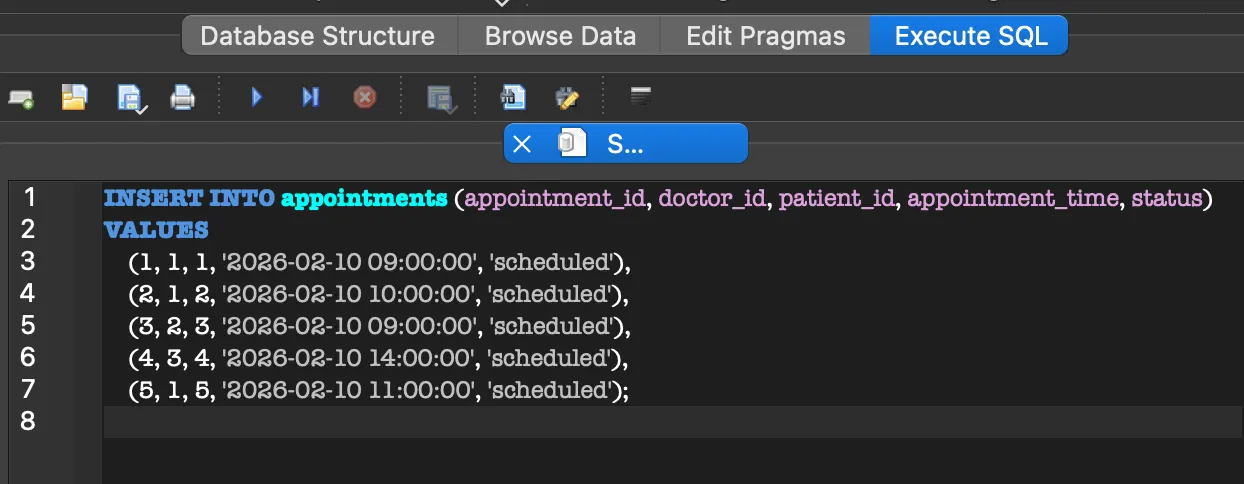The image size is (1244, 484).
Task: Click the appointments table name in query
Action: [364, 198]
